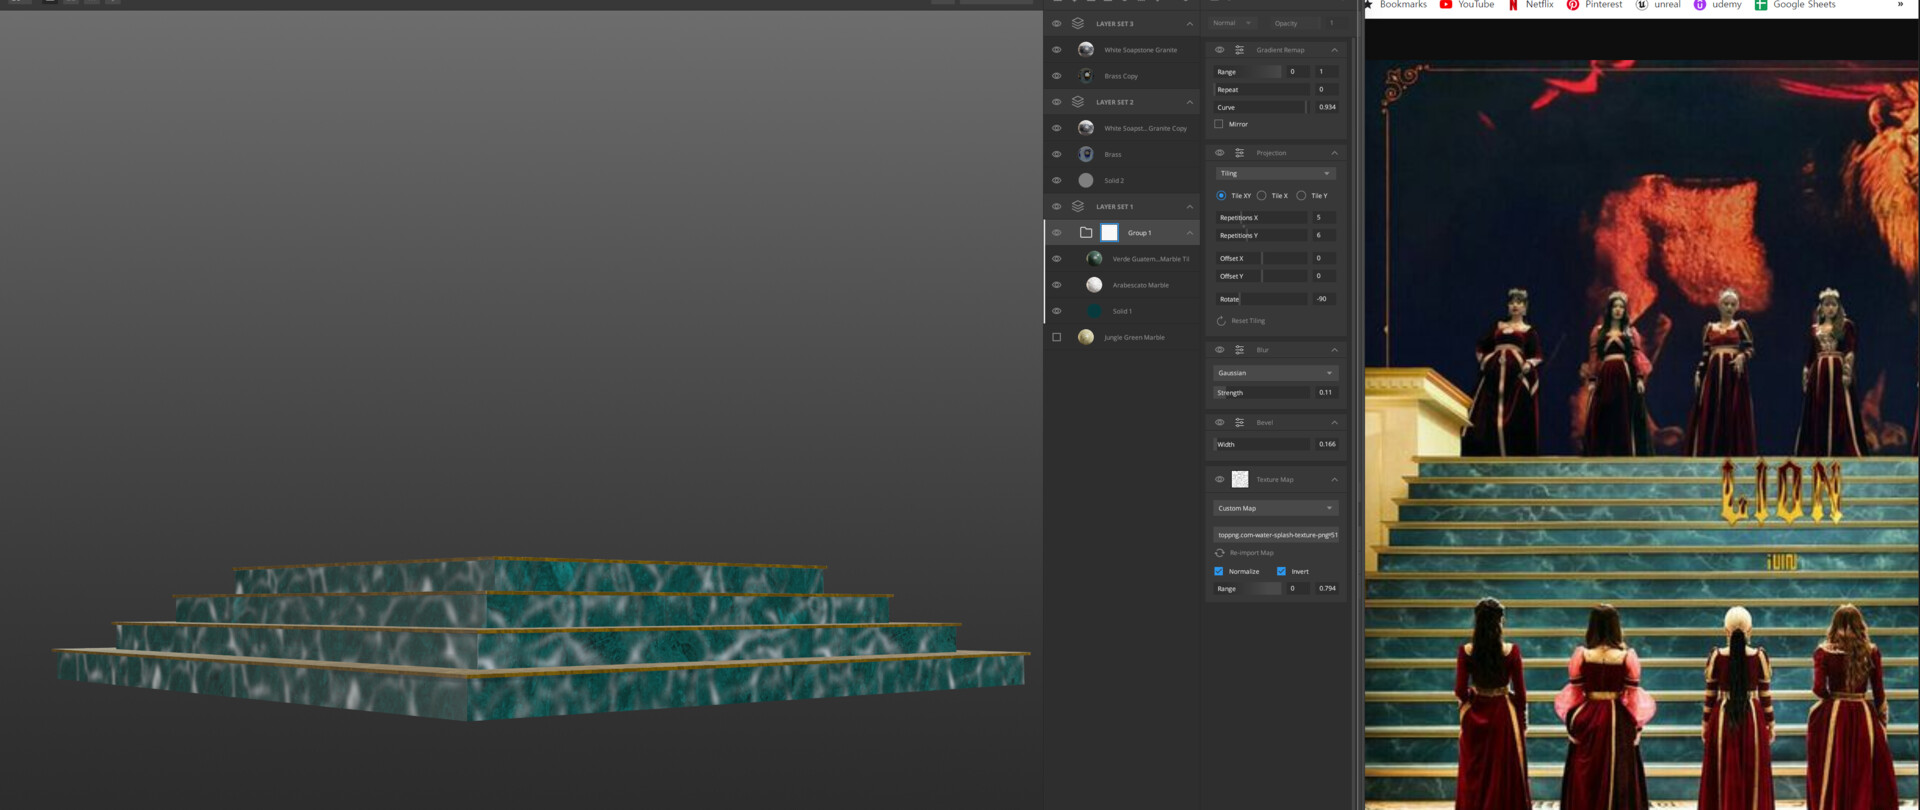Image resolution: width=1920 pixels, height=810 pixels.
Task: Open the Gaussian blur type dropdown
Action: point(1275,373)
